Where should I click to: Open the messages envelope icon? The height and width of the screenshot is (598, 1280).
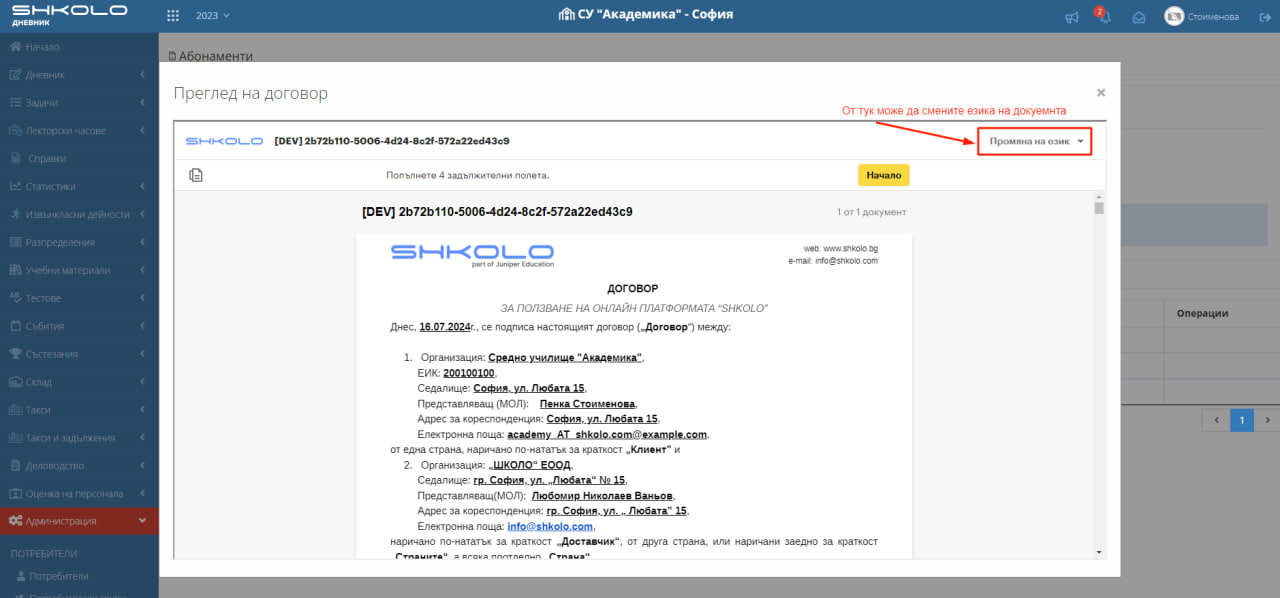tap(1138, 17)
